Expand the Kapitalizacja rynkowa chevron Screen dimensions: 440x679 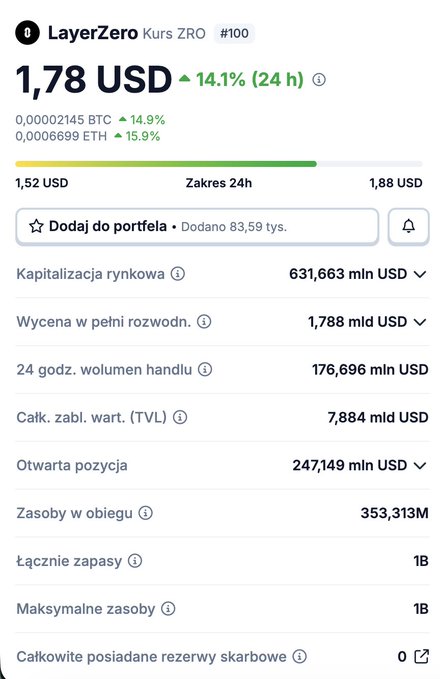click(x=420, y=274)
